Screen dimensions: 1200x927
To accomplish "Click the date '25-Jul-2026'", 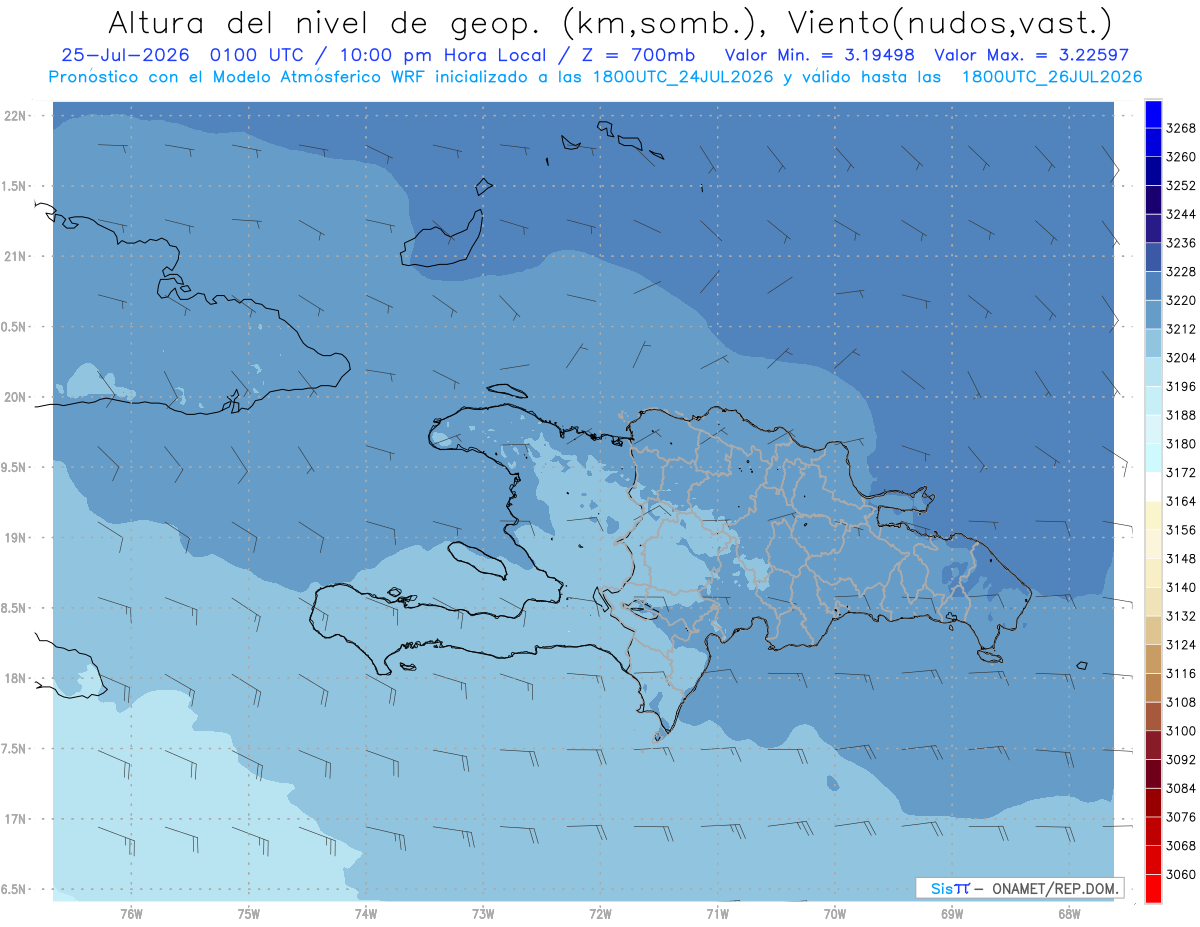I will tap(127, 55).
